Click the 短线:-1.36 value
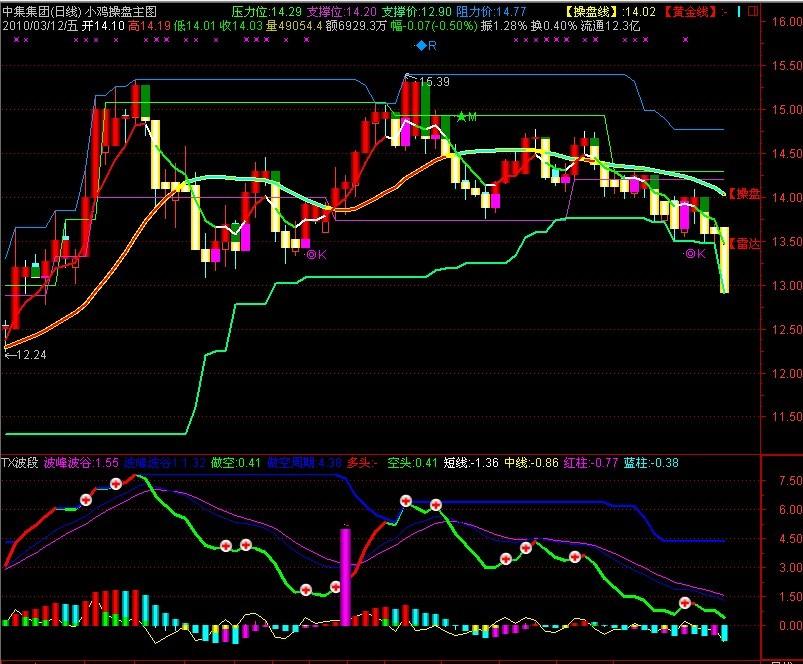The image size is (803, 664). click(x=471, y=463)
